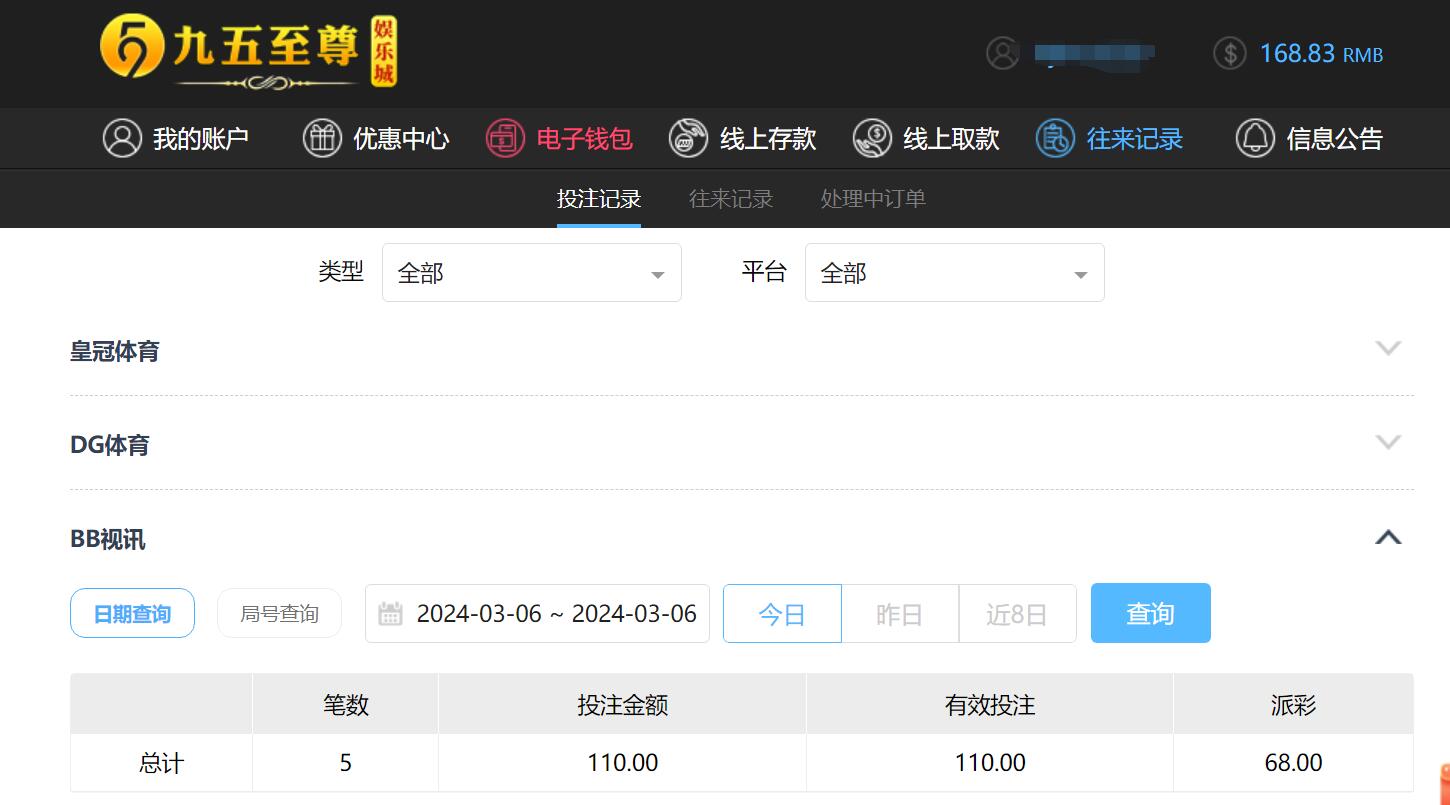This screenshot has height=805, width=1450.
Task: Switch to 处理中订单 tab
Action: click(873, 199)
